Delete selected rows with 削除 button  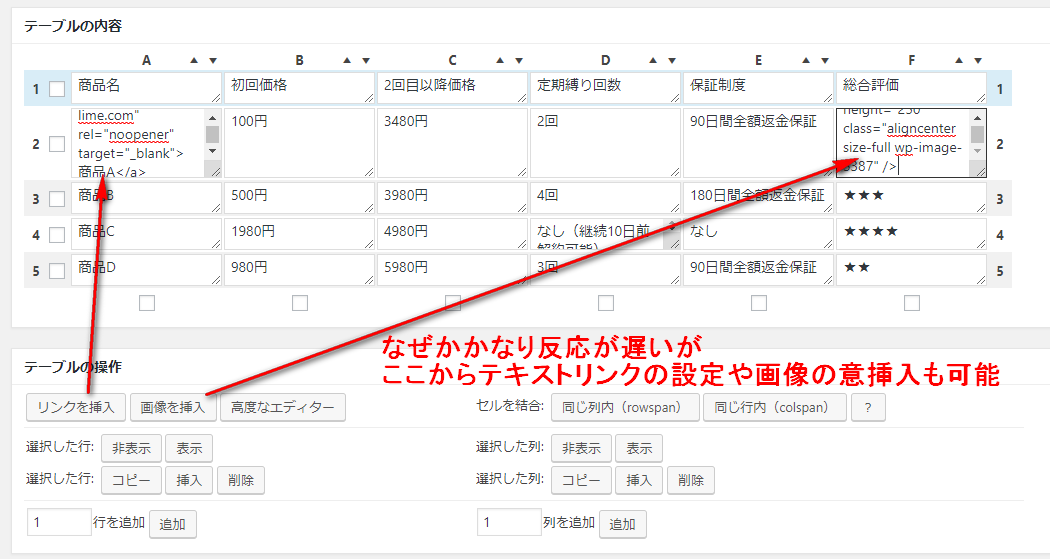(x=240, y=481)
